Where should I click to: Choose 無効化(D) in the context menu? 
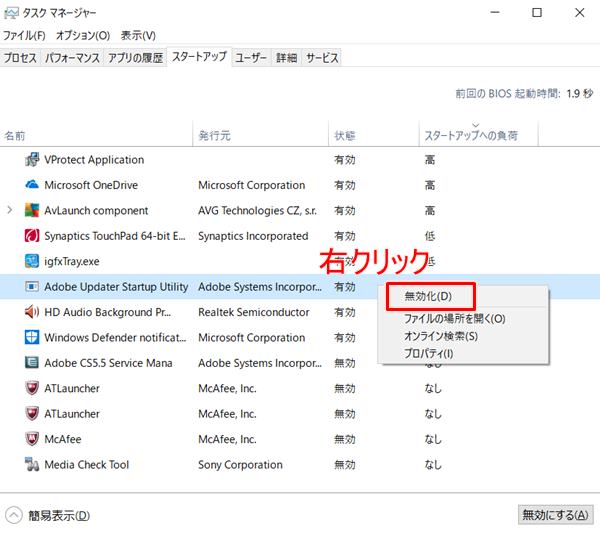(428, 297)
